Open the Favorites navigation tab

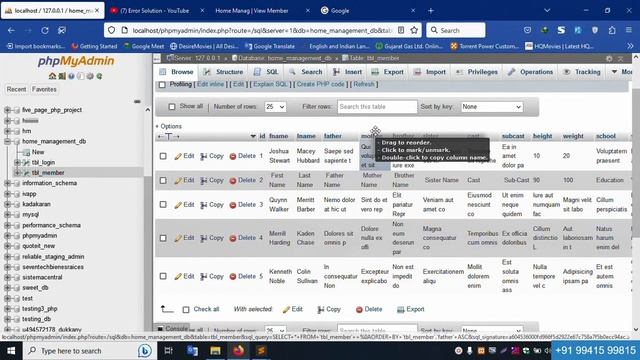pos(44,89)
